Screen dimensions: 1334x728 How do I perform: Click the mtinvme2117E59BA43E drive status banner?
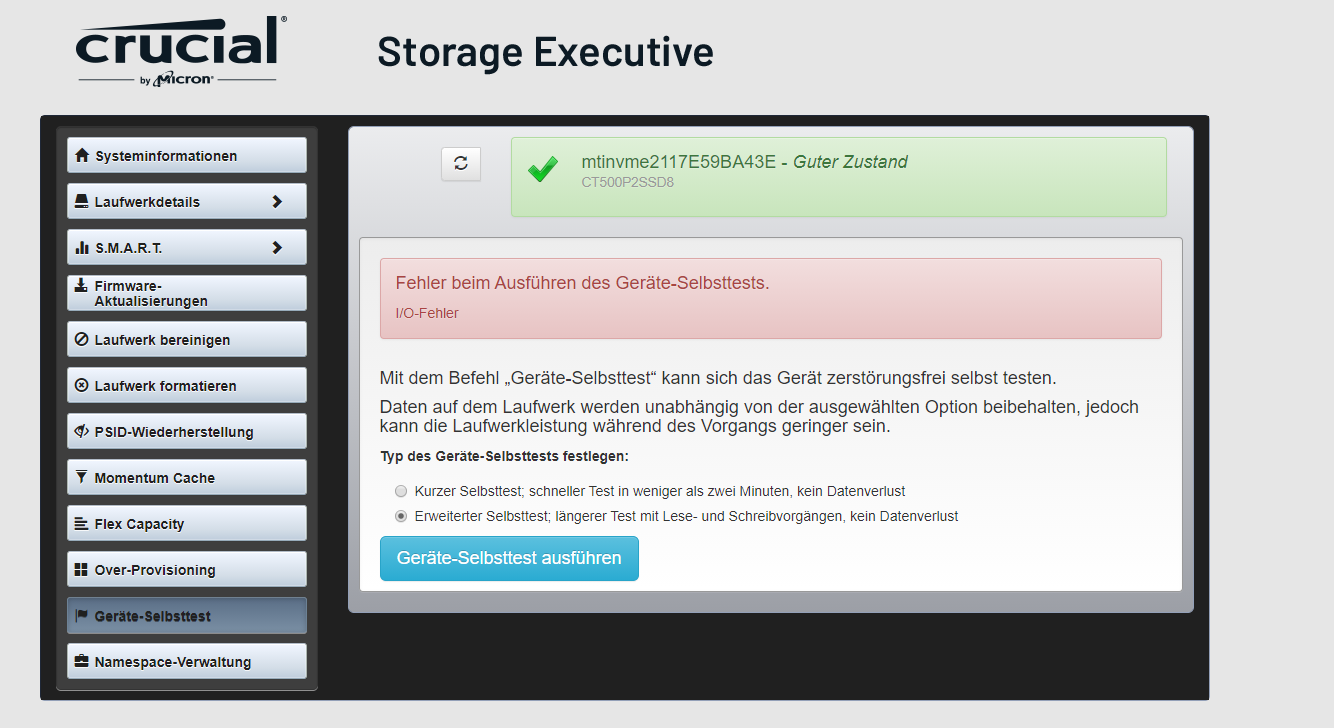click(x=838, y=177)
